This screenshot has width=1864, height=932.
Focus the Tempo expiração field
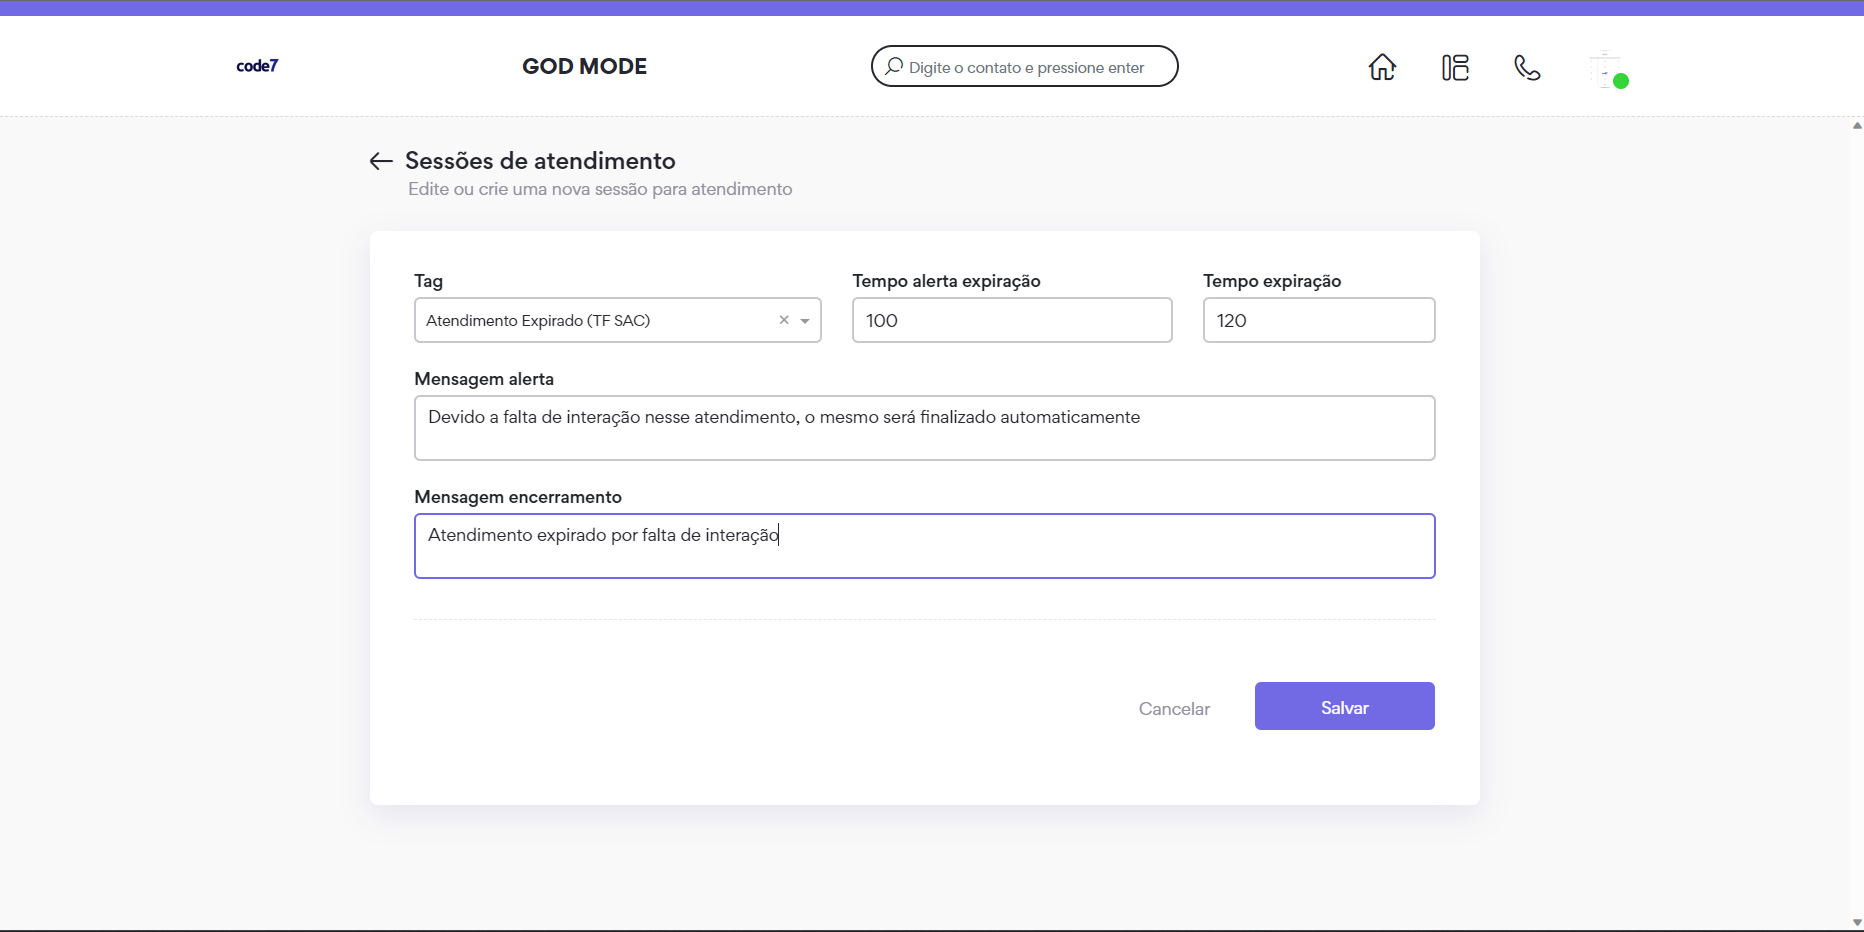click(x=1319, y=320)
